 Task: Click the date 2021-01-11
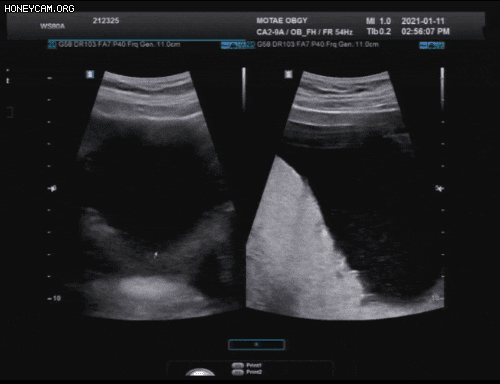tap(423, 21)
